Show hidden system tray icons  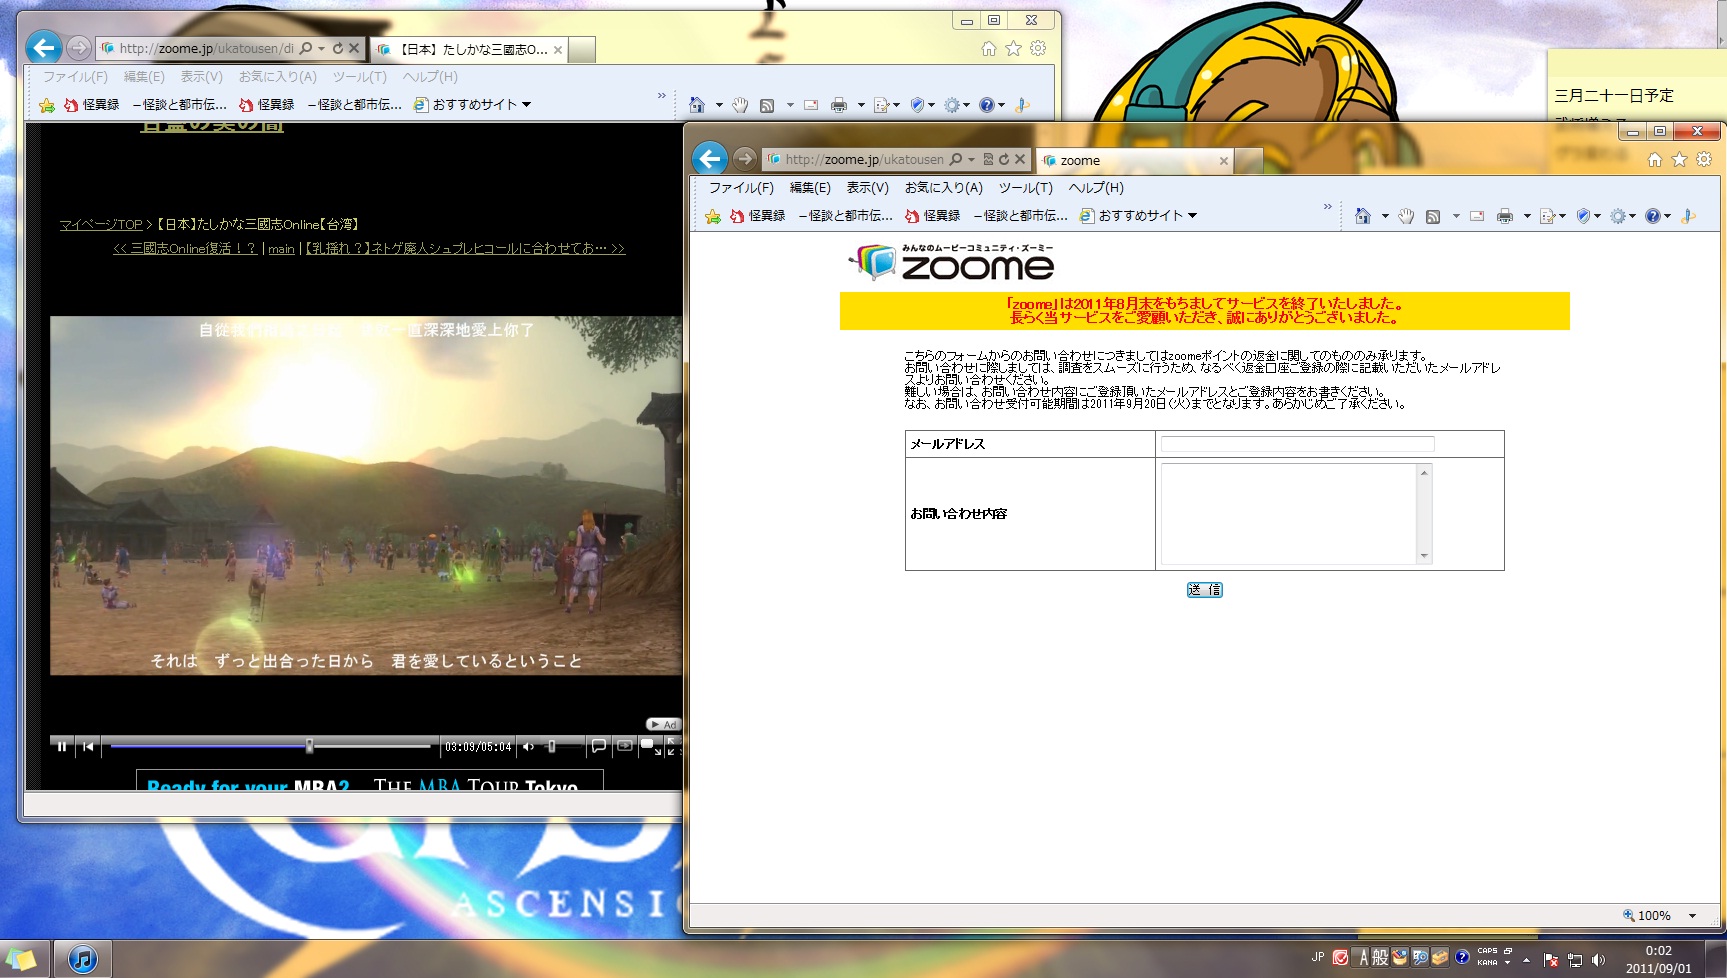[x=1526, y=960]
